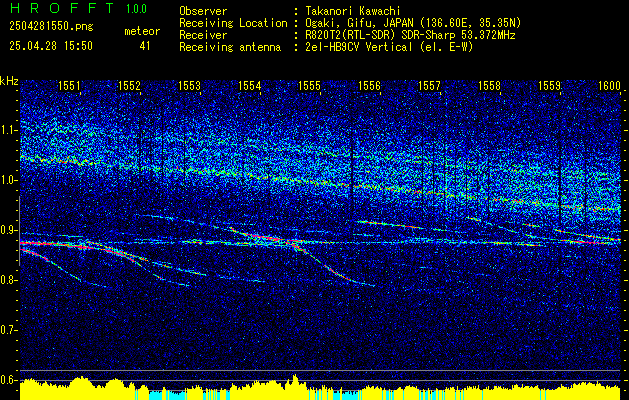Image resolution: width=629 pixels, height=400 pixels.
Task: Click the date stamp 25.04.28 15:50
Action: pyautogui.click(x=51, y=46)
